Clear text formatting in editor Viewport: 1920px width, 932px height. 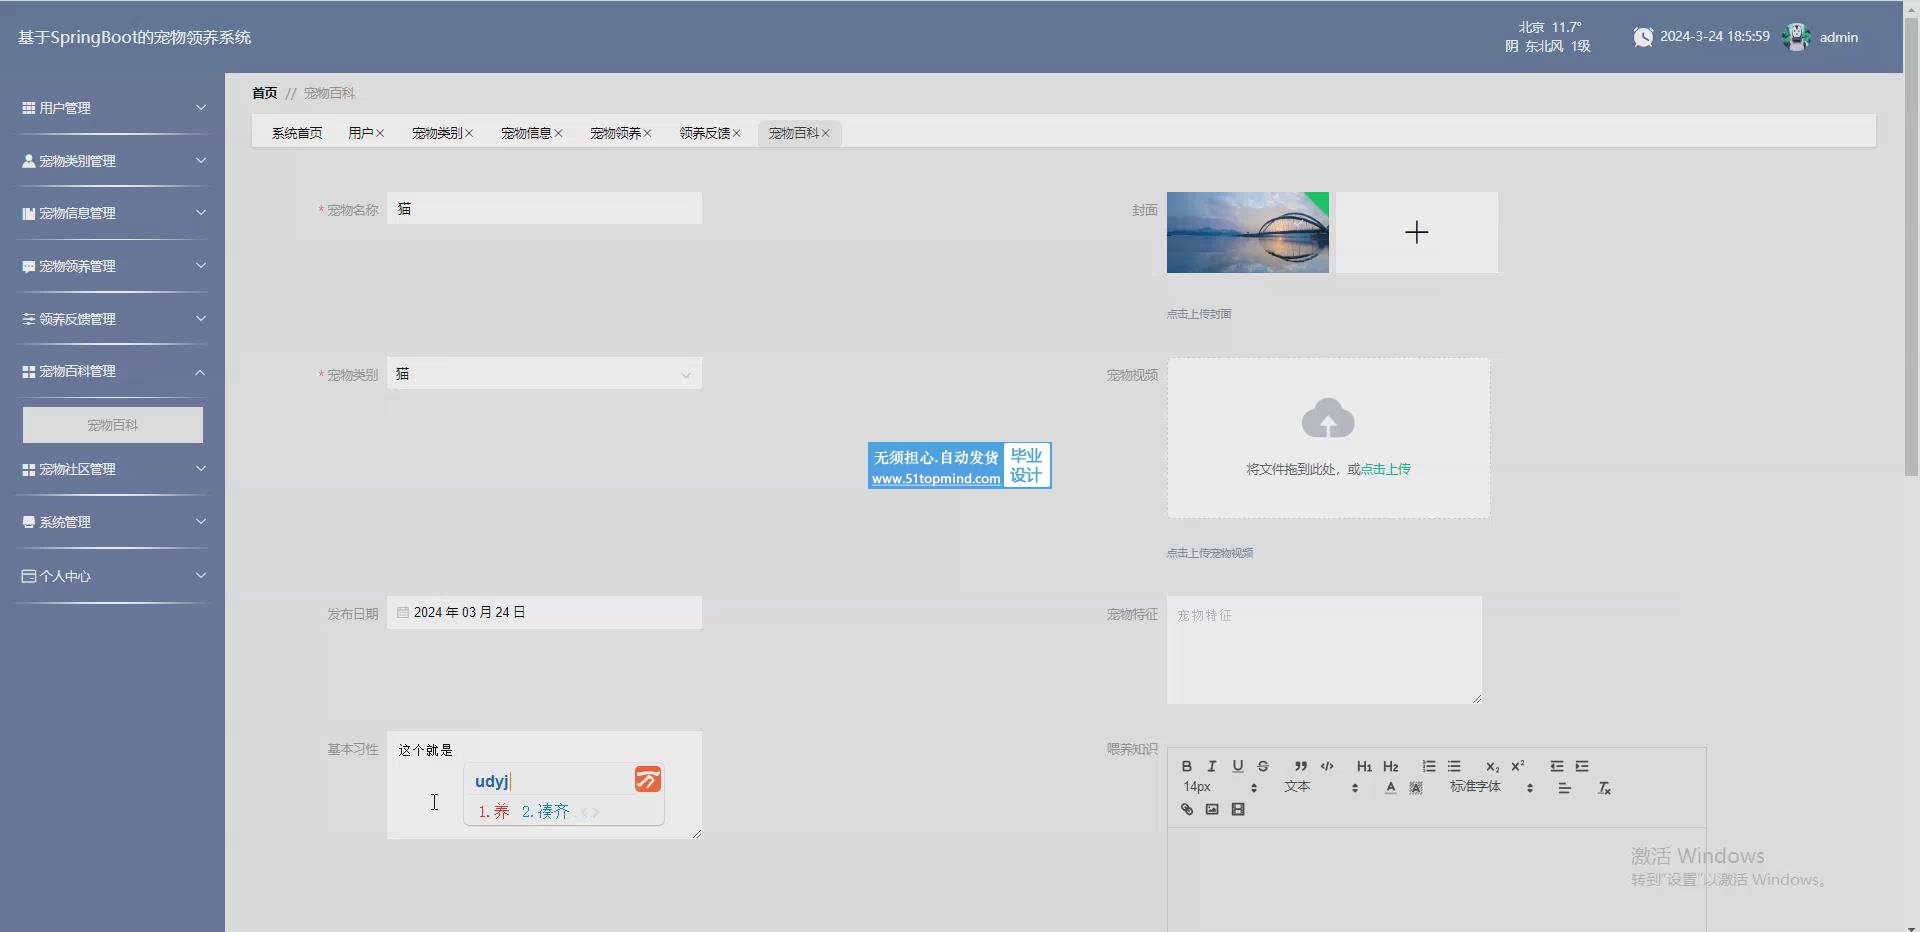[x=1604, y=788]
